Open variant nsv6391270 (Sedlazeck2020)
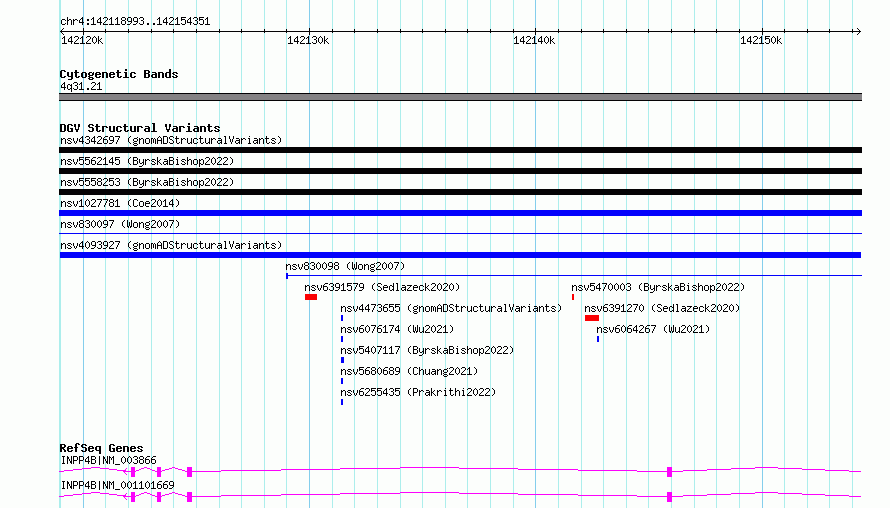This screenshot has width=890, height=508. click(662, 308)
